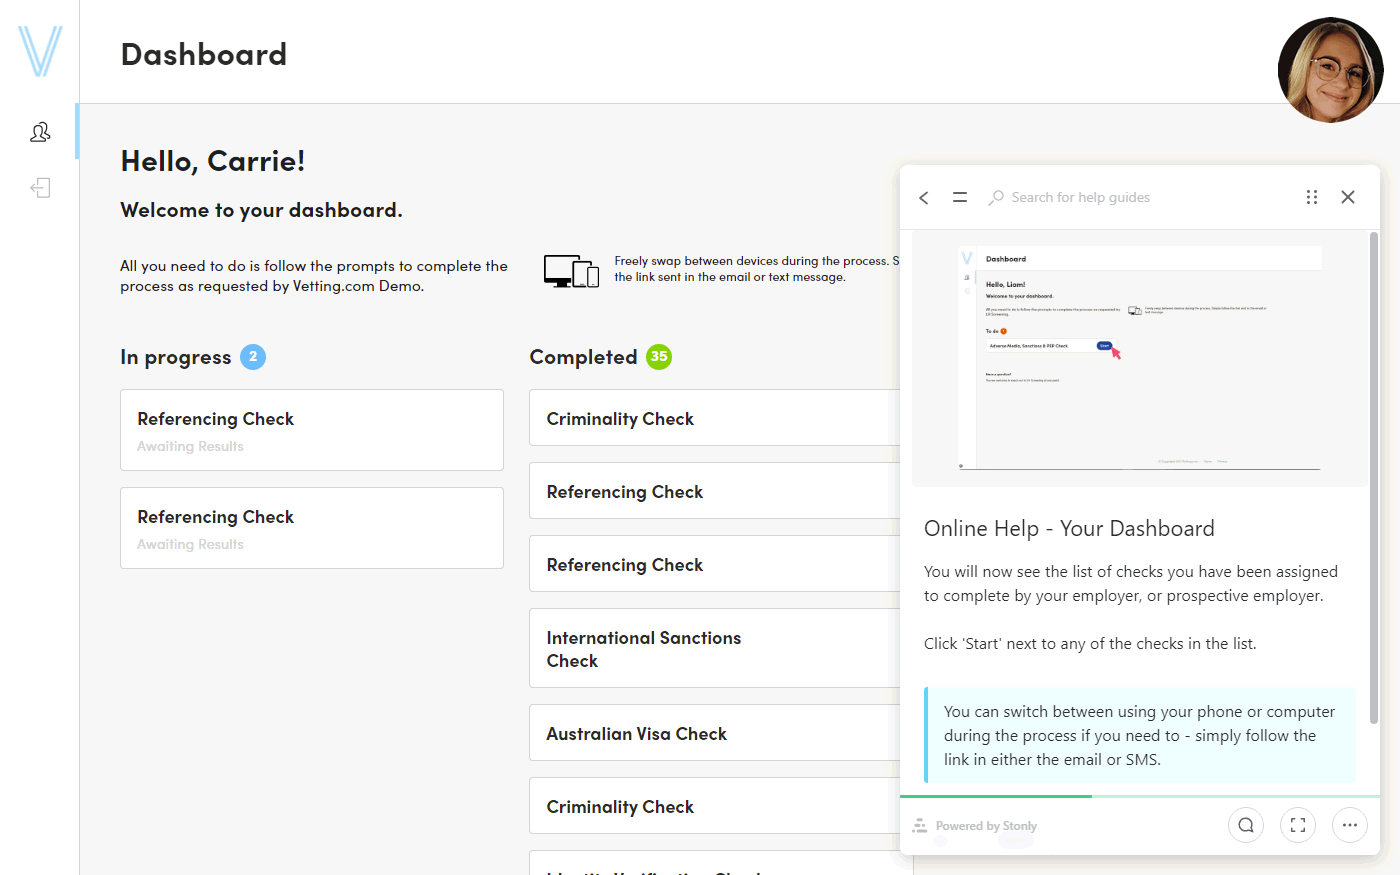Click the search icon at help footer

pos(1246,825)
